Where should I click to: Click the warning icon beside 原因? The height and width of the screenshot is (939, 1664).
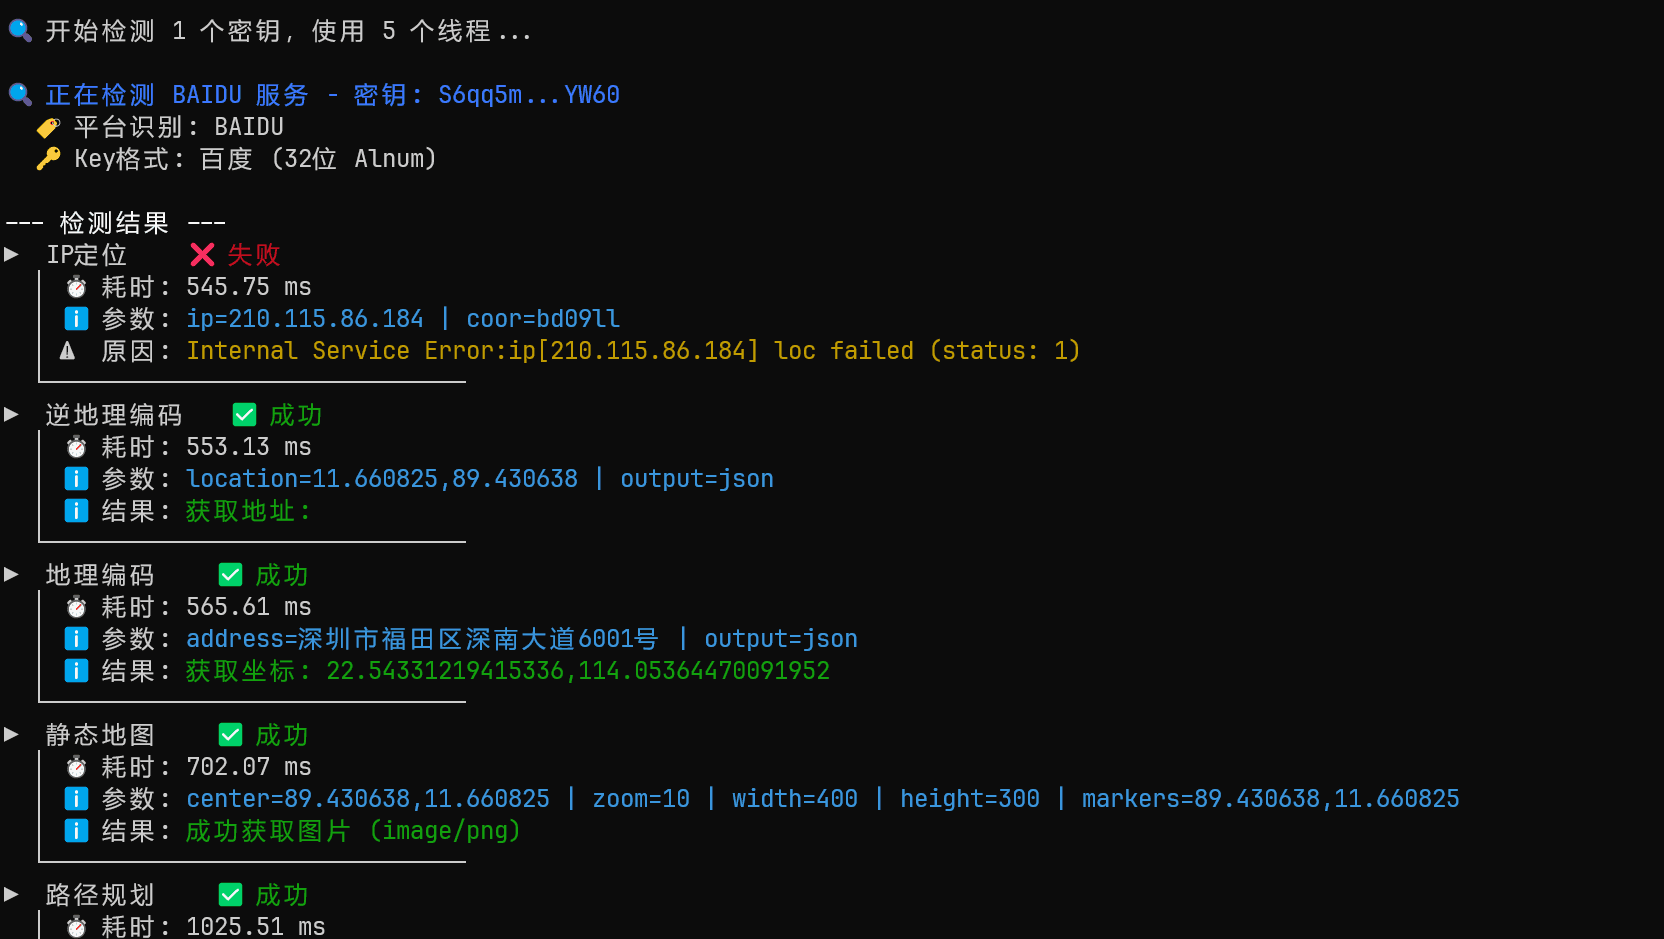coord(67,351)
